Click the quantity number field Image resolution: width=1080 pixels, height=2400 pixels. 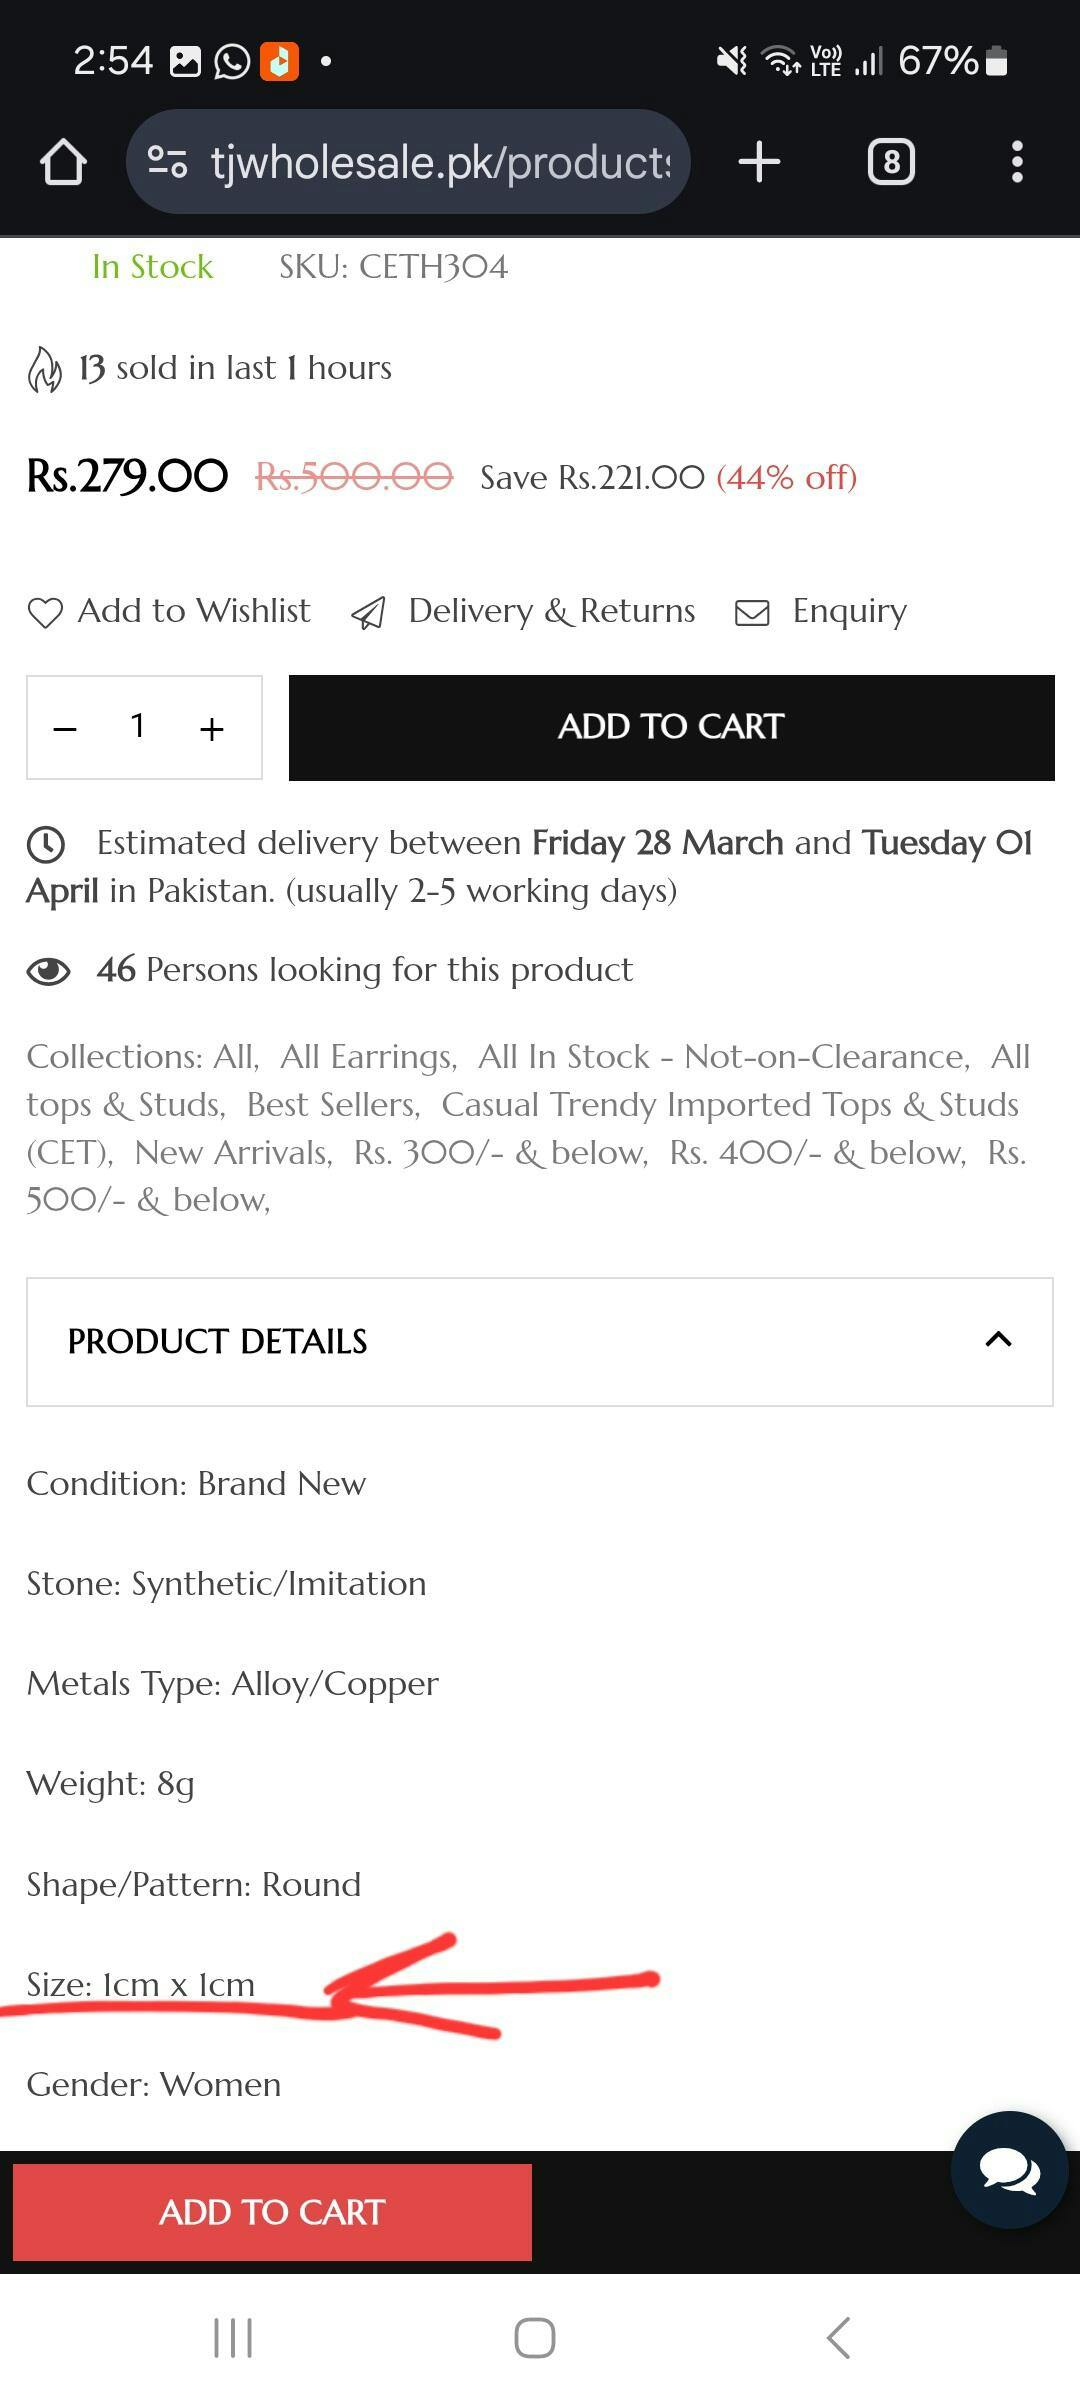pyautogui.click(x=138, y=726)
